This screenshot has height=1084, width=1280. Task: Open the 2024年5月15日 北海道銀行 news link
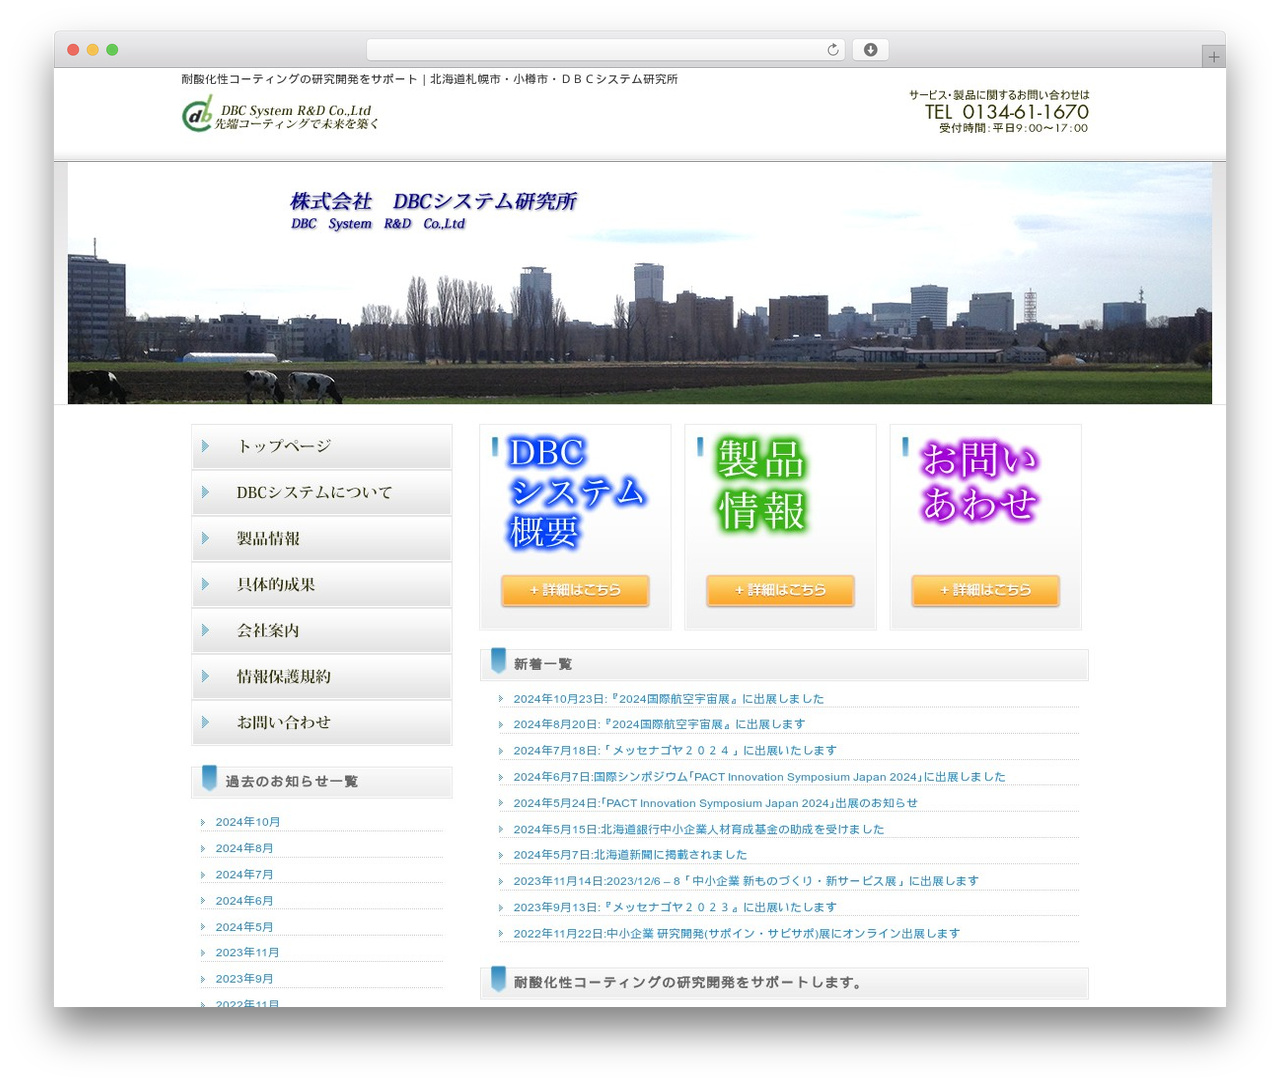[699, 829]
